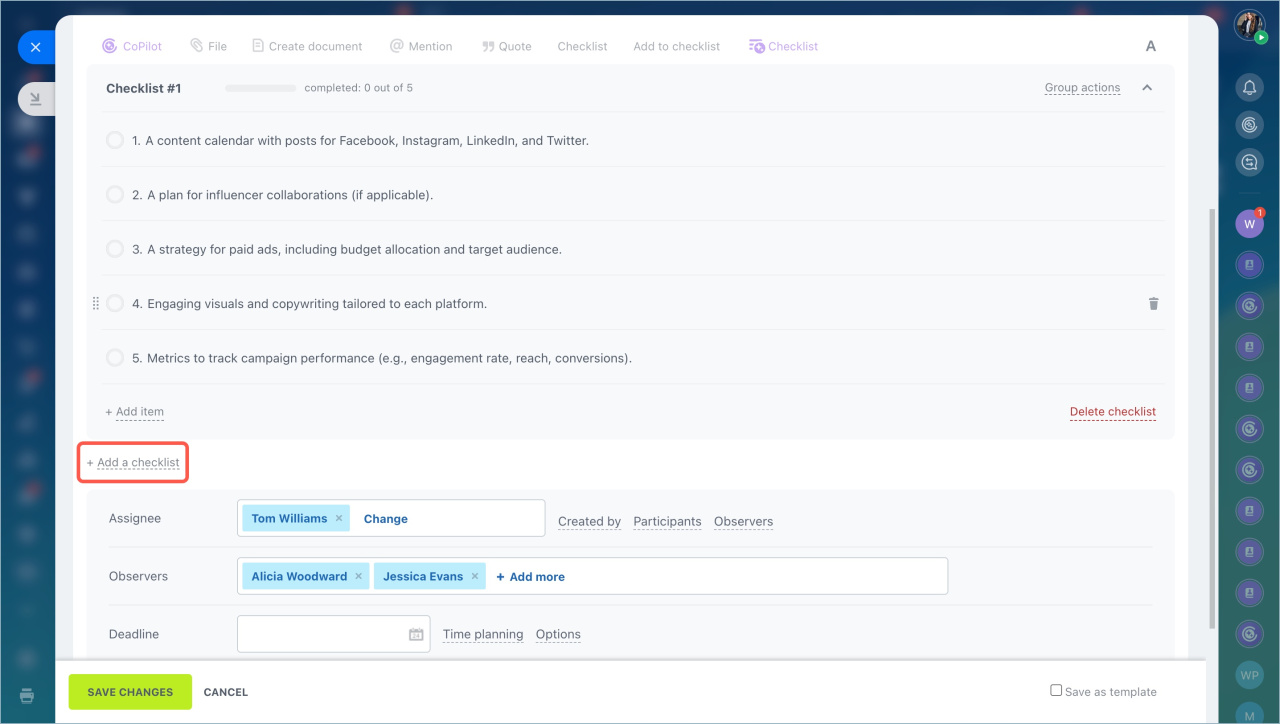Close the task slider with X button
The image size is (1280, 724).
point(36,47)
